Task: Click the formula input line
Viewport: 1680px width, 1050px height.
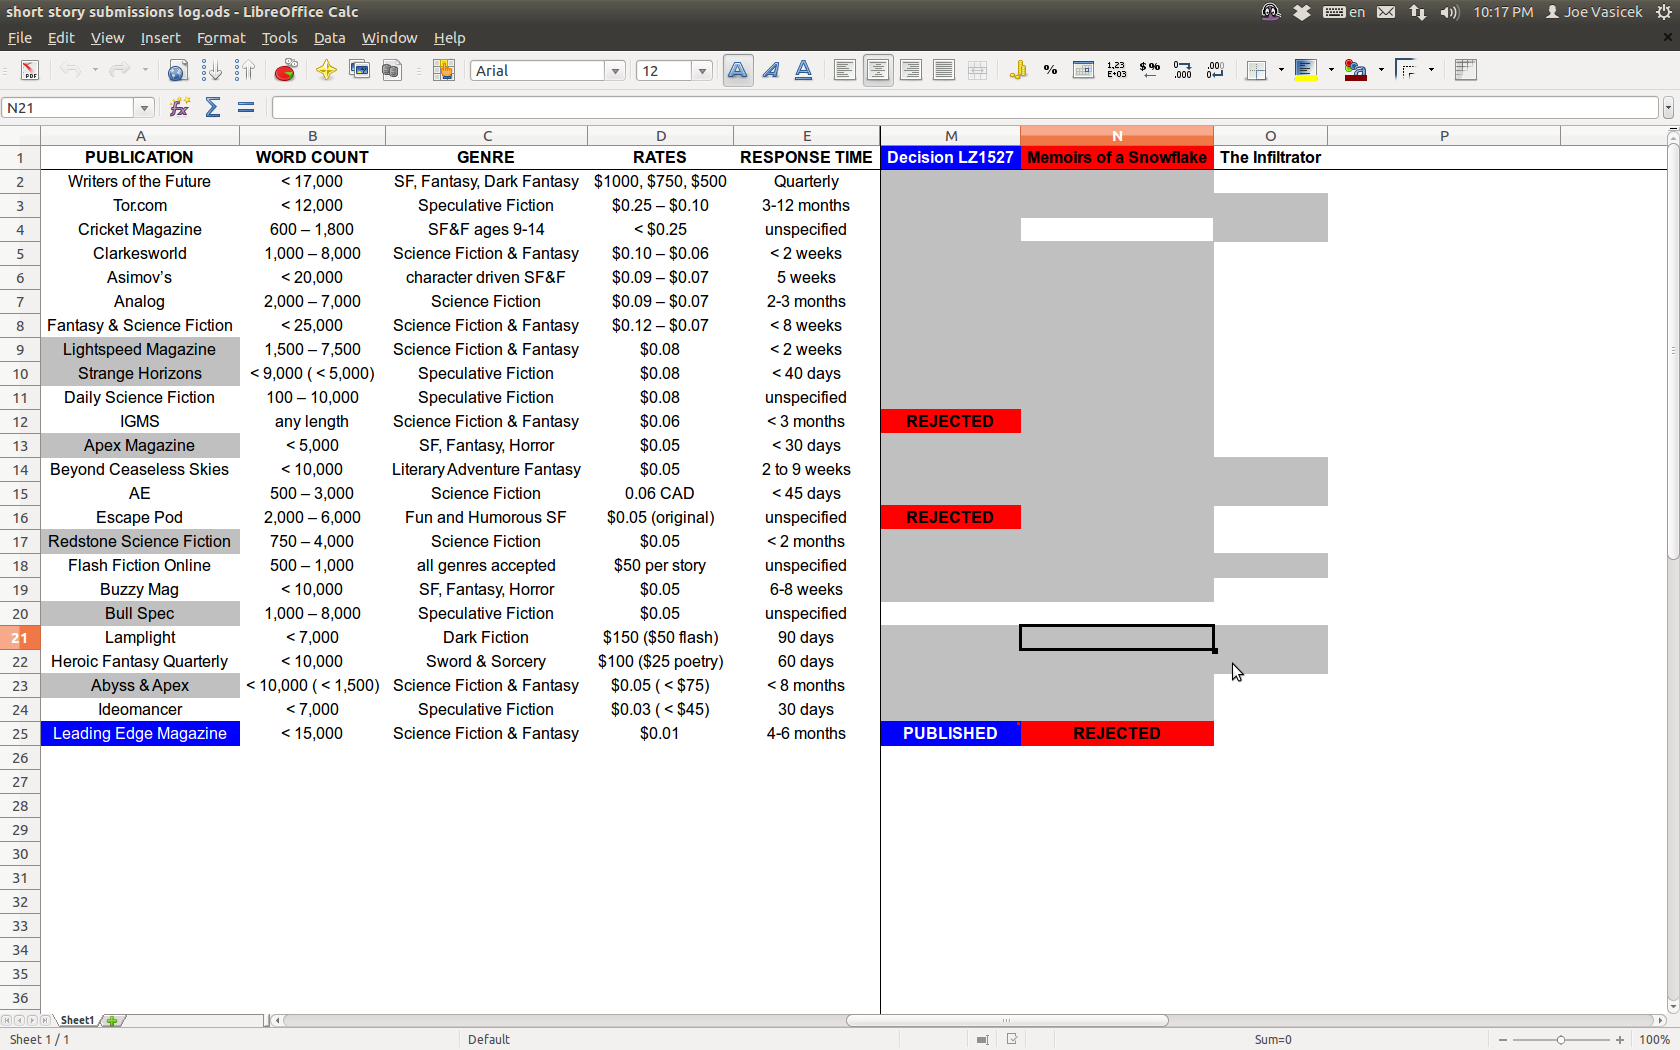Action: pos(965,107)
